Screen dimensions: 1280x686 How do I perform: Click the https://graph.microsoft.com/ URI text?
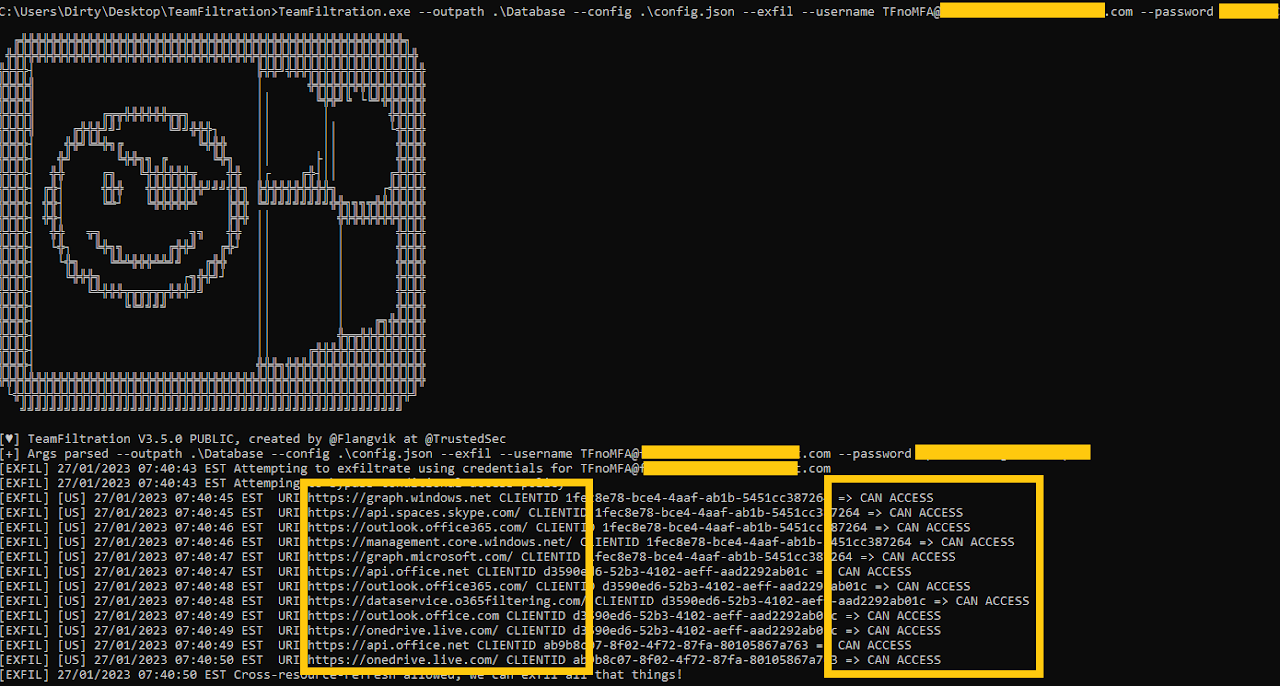click(x=411, y=557)
